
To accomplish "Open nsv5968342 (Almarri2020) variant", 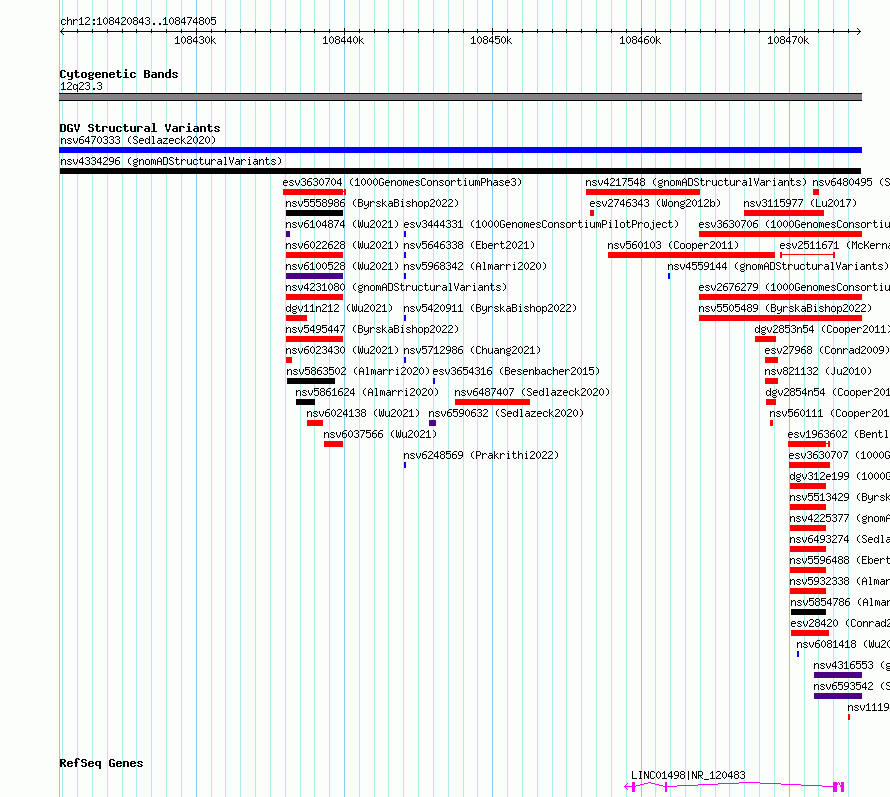I will coord(475,266).
